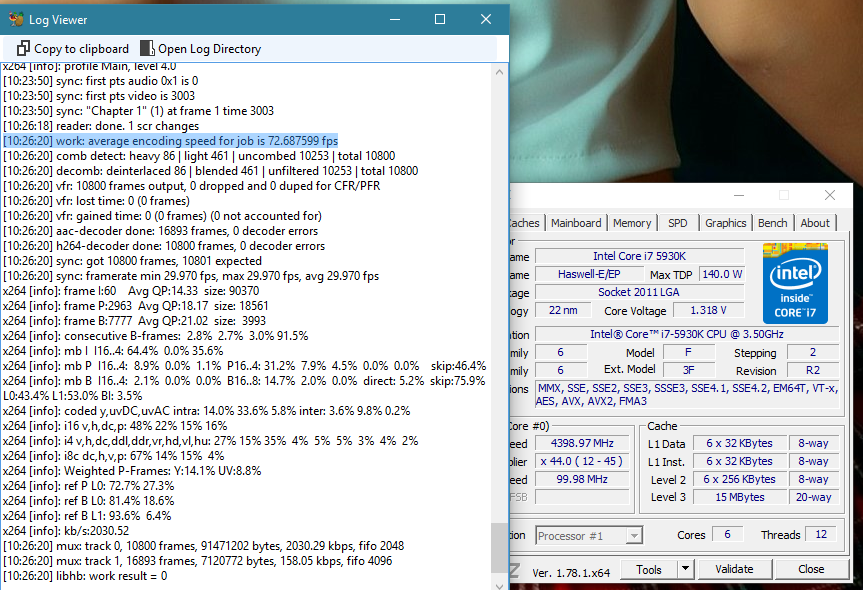Minimize the CPU-Z window
This screenshot has height=590, width=863.
[x=739, y=195]
